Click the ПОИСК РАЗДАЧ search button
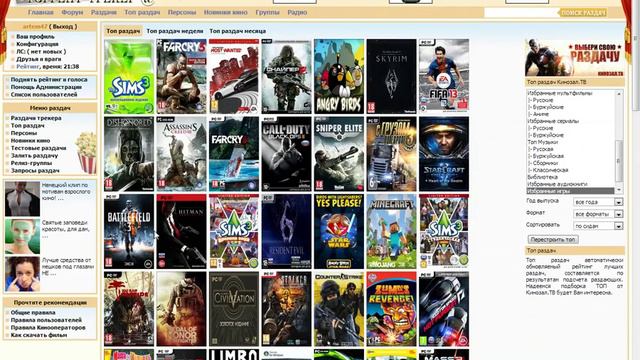Viewport: 640px width, 360px height. 583,13
